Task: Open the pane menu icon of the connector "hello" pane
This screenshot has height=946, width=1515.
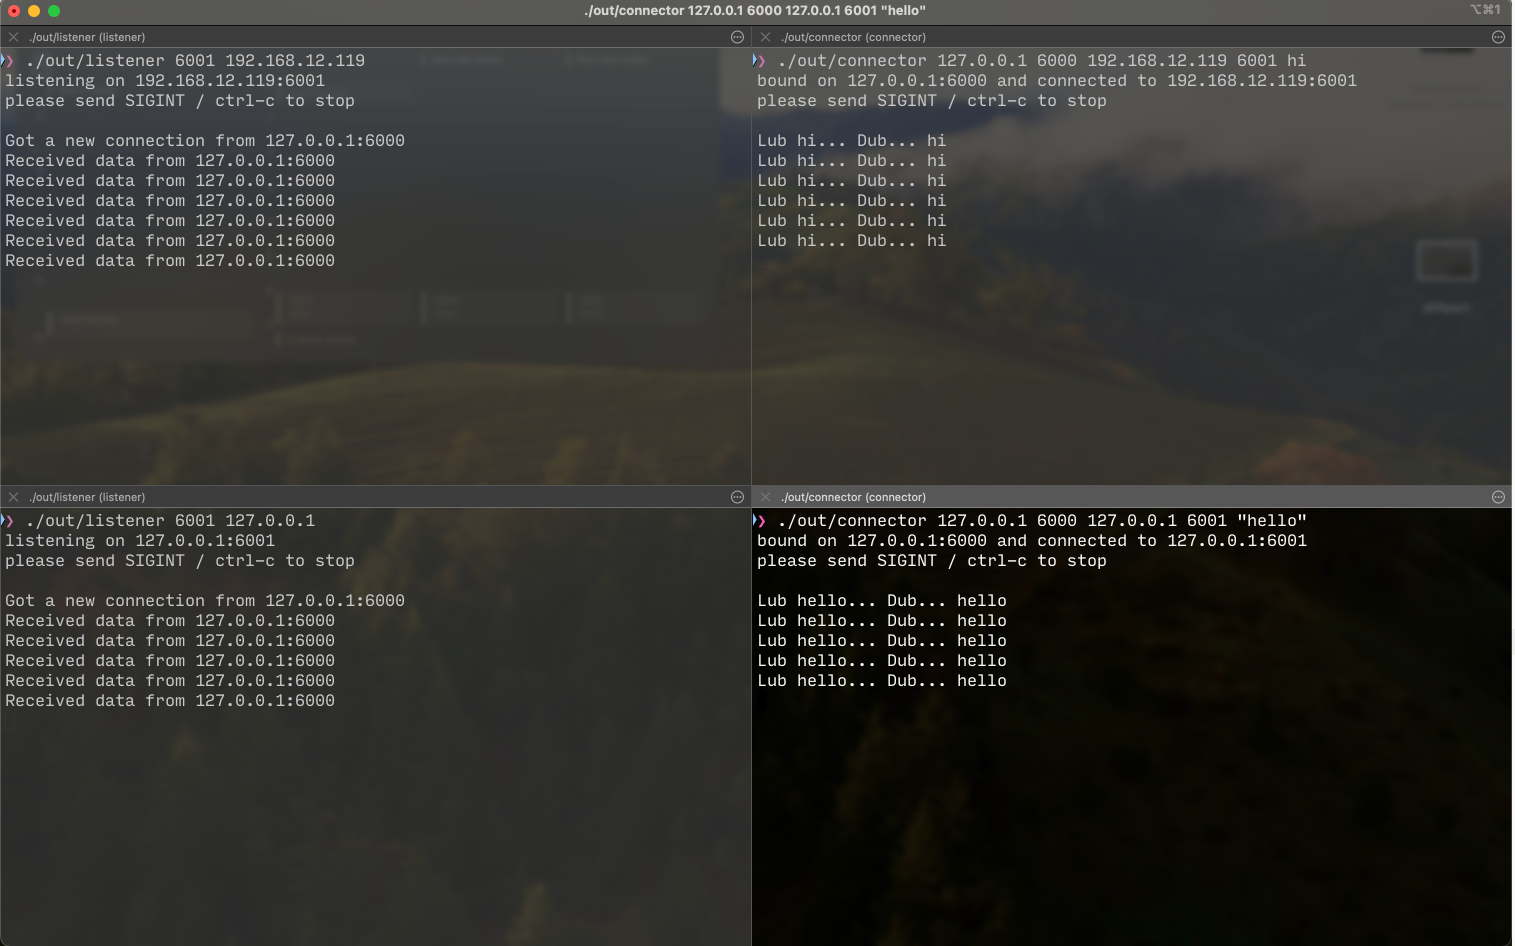Action: pyautogui.click(x=1498, y=497)
